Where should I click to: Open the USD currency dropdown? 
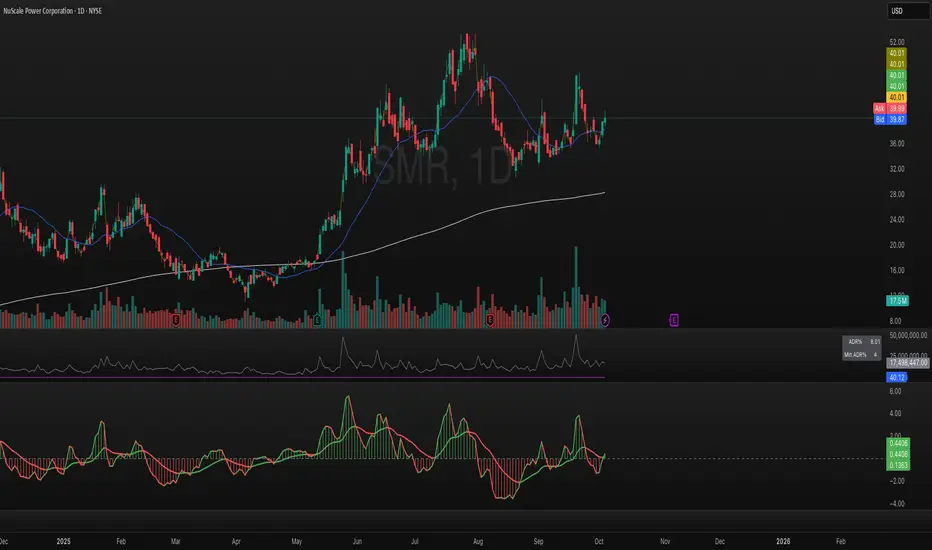point(908,11)
